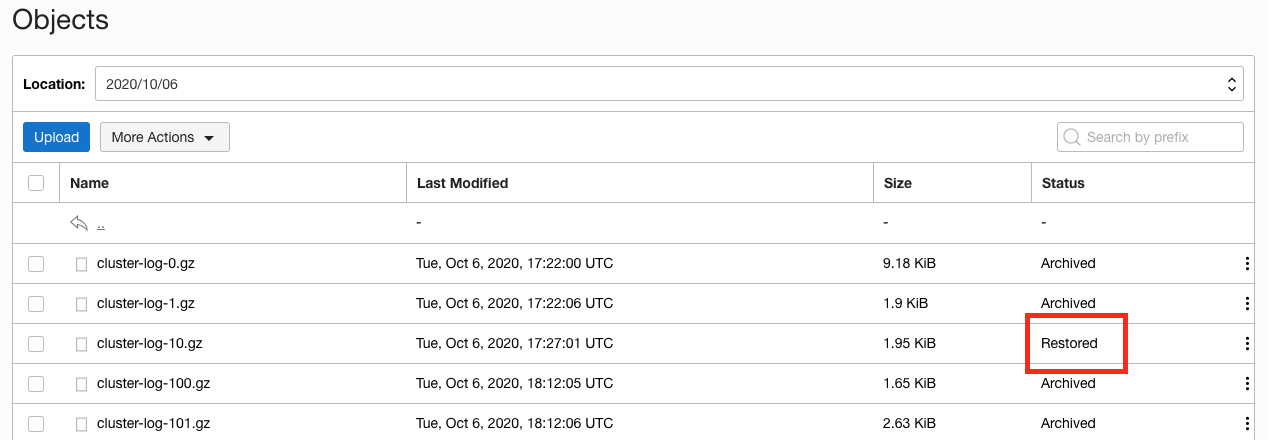
Task: Open the Location dropdown 2020/10/06
Action: coord(669,85)
